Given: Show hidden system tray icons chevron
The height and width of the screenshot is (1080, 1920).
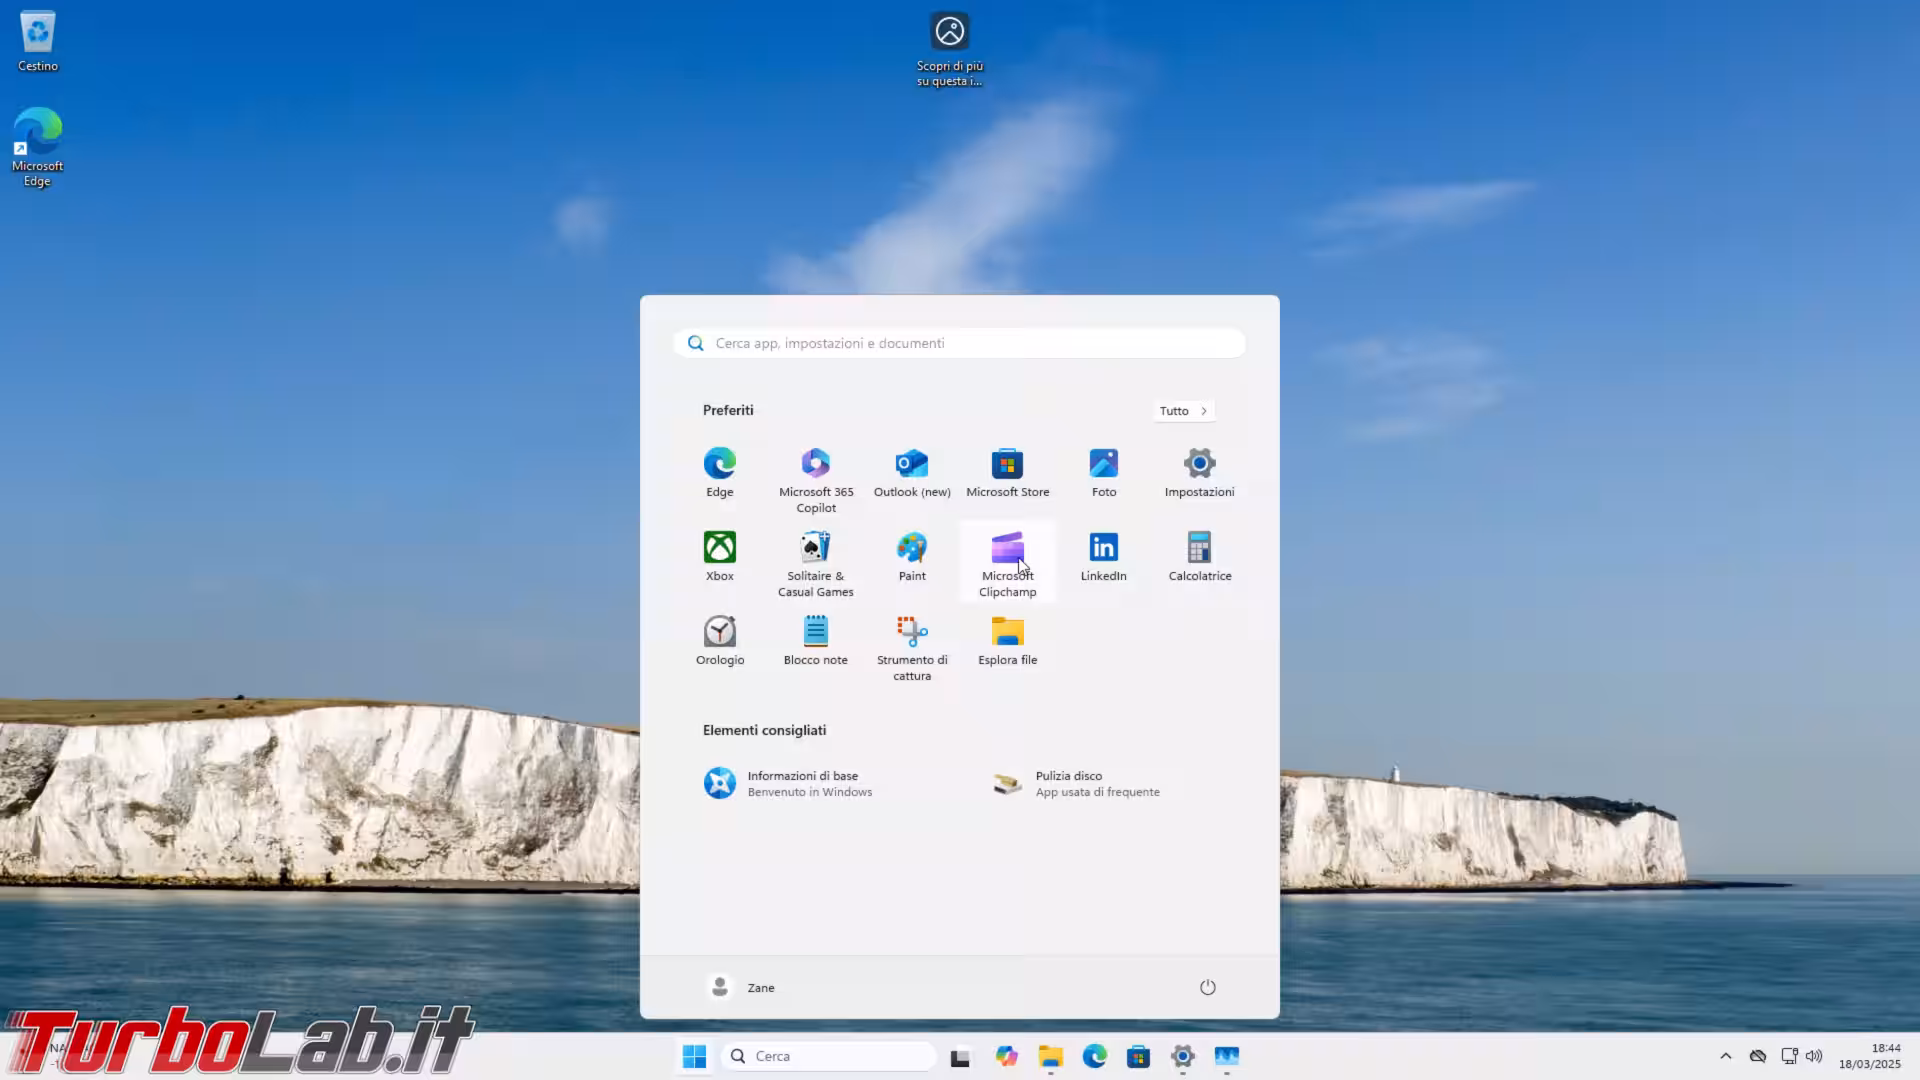Looking at the screenshot, I should (x=1725, y=1056).
